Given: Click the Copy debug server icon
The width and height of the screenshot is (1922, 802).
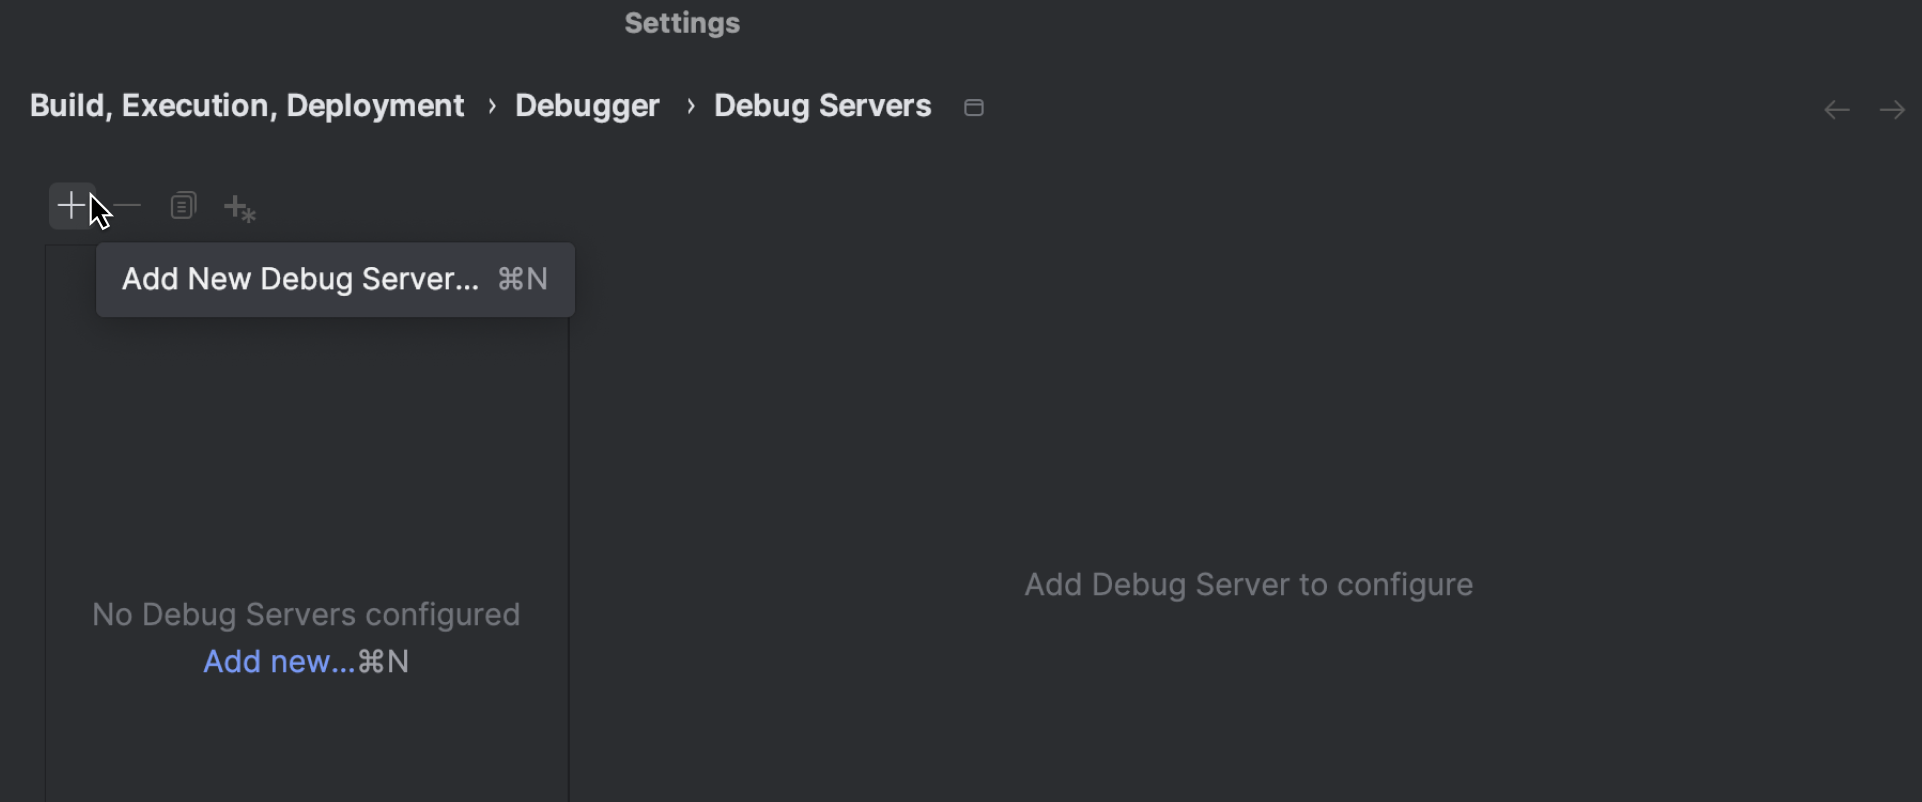Looking at the screenshot, I should click(183, 206).
